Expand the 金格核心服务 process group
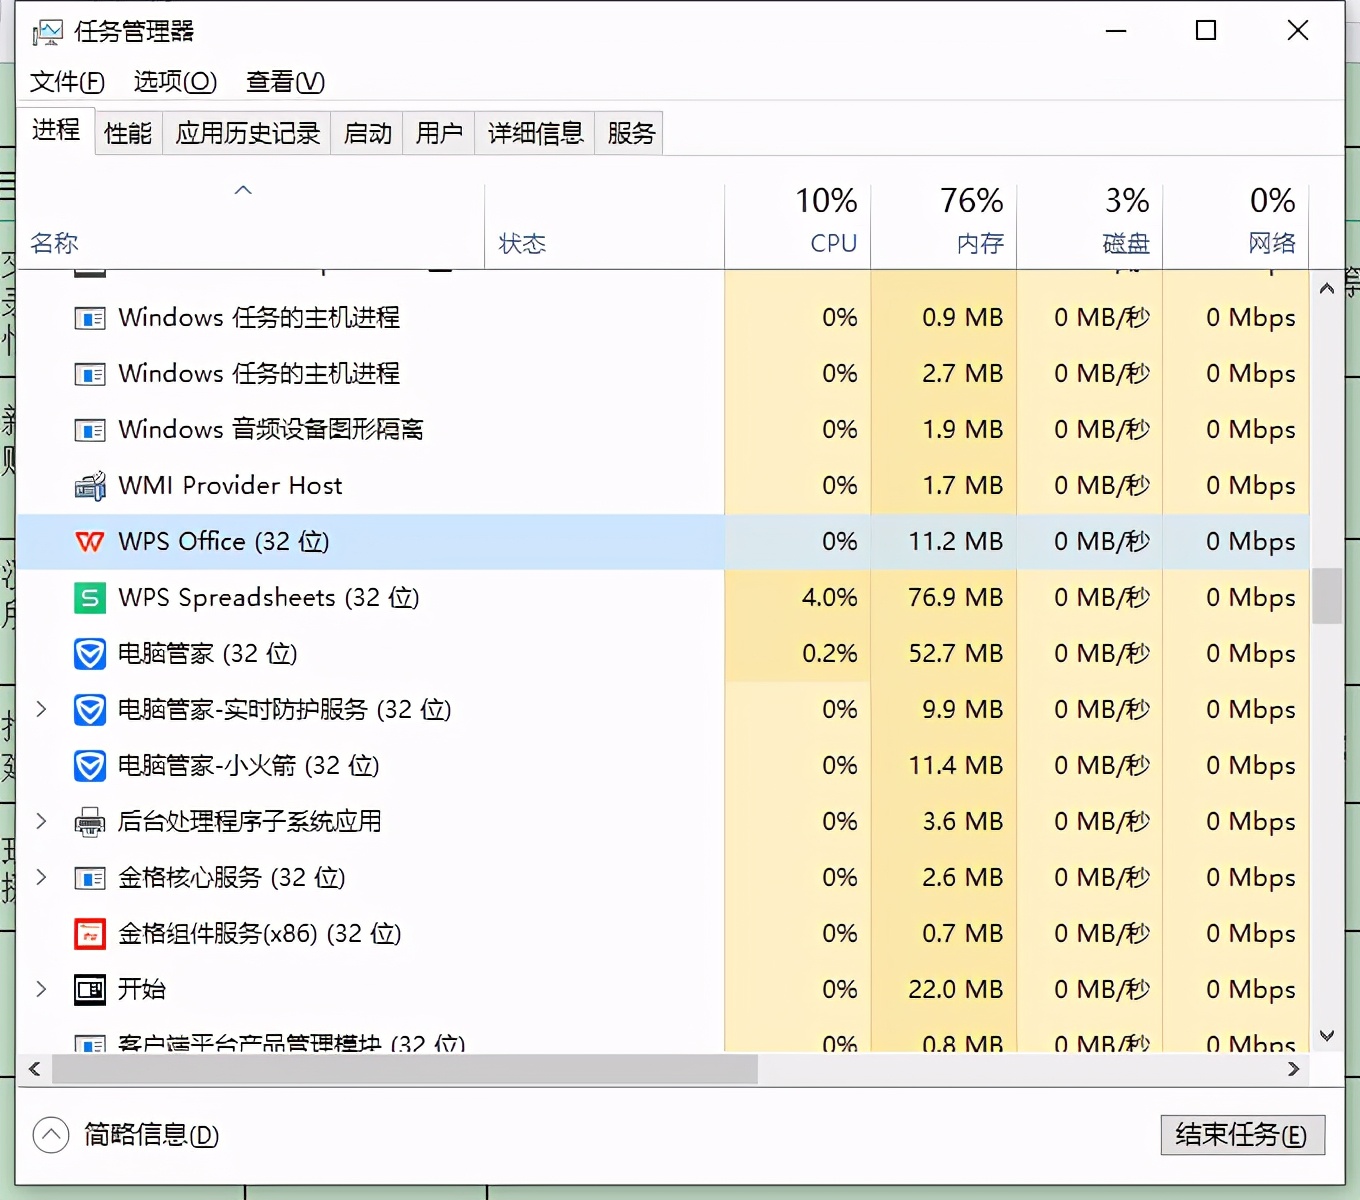This screenshot has height=1200, width=1360. coord(41,877)
